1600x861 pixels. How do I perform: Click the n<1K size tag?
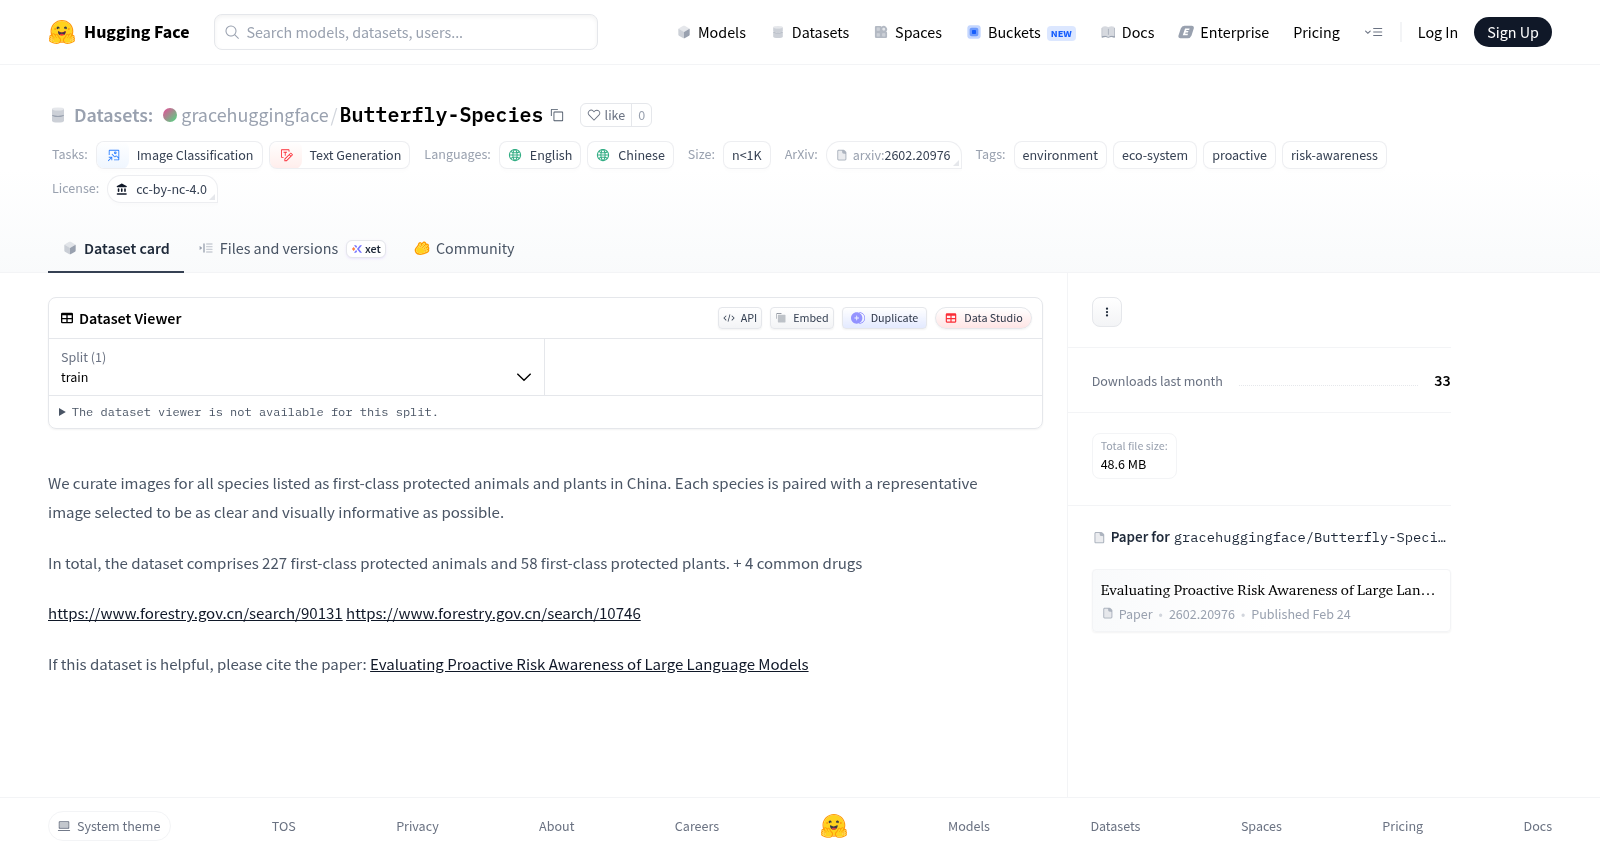point(747,155)
